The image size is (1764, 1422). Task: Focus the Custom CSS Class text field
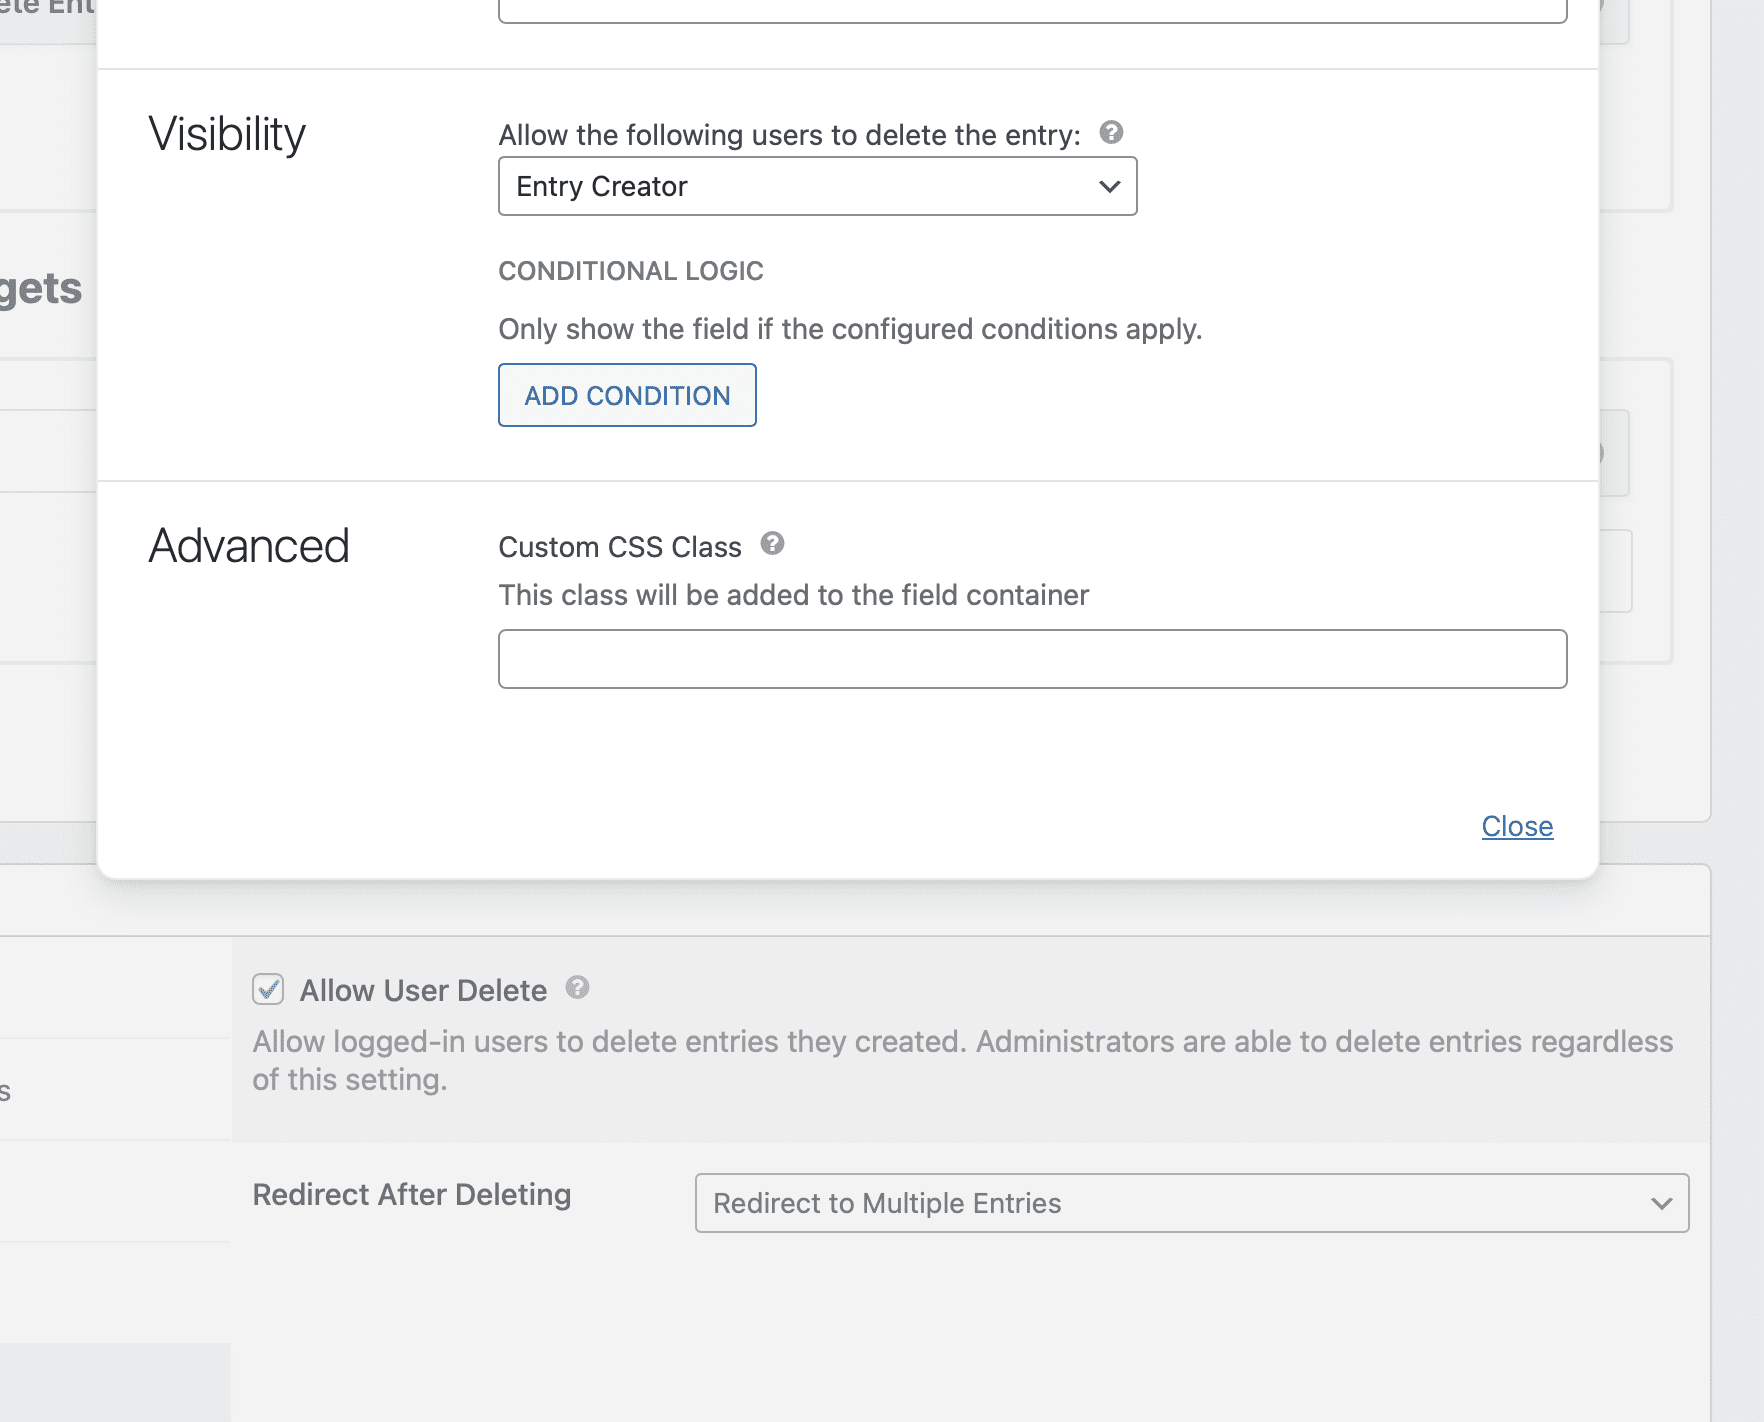pos(1032,659)
